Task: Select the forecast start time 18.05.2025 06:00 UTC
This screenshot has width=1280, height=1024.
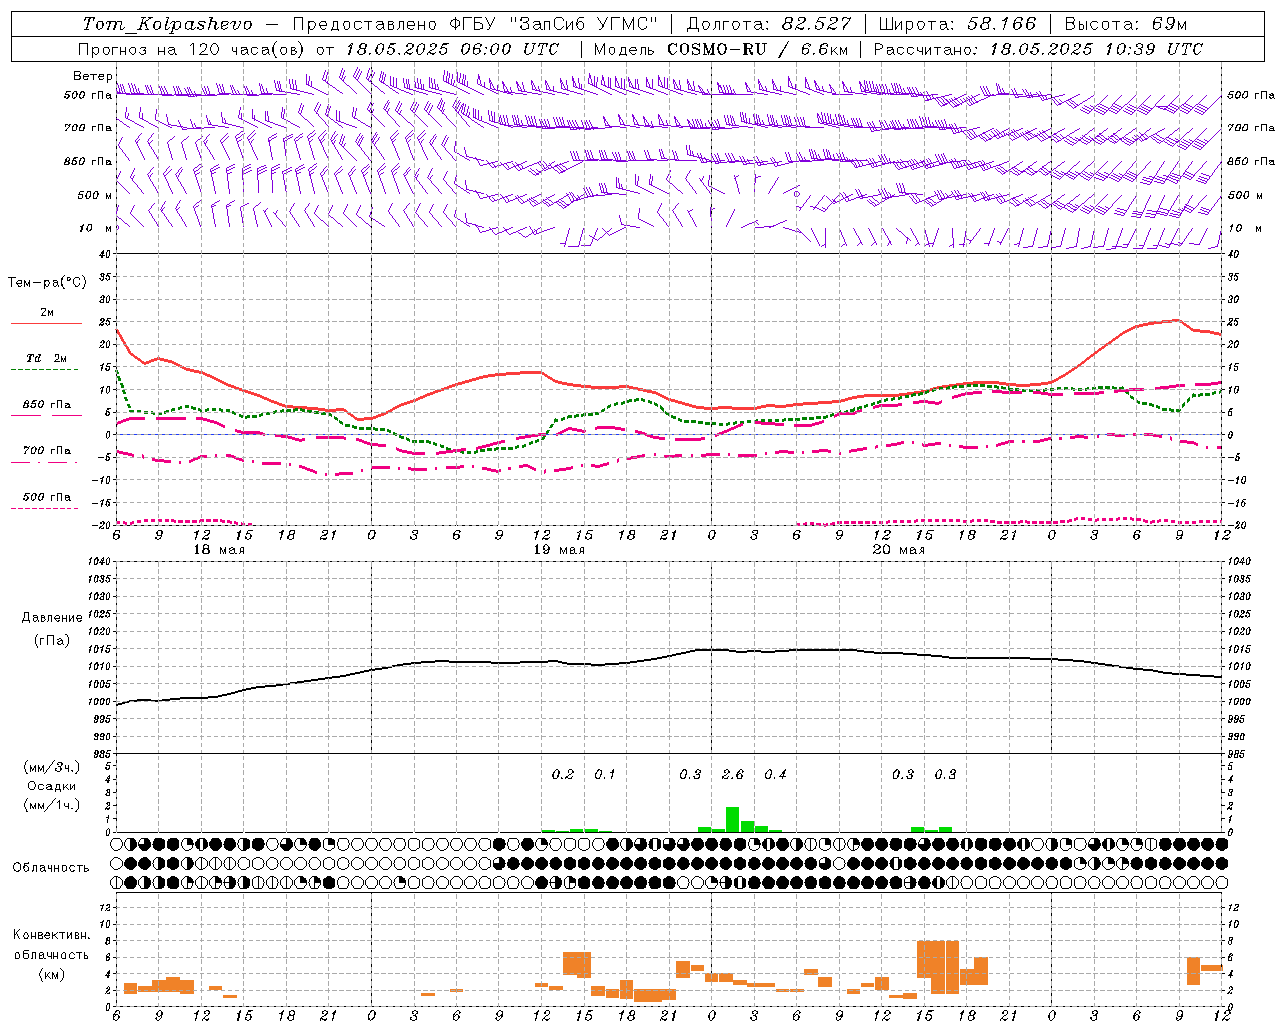Action: 452,49
